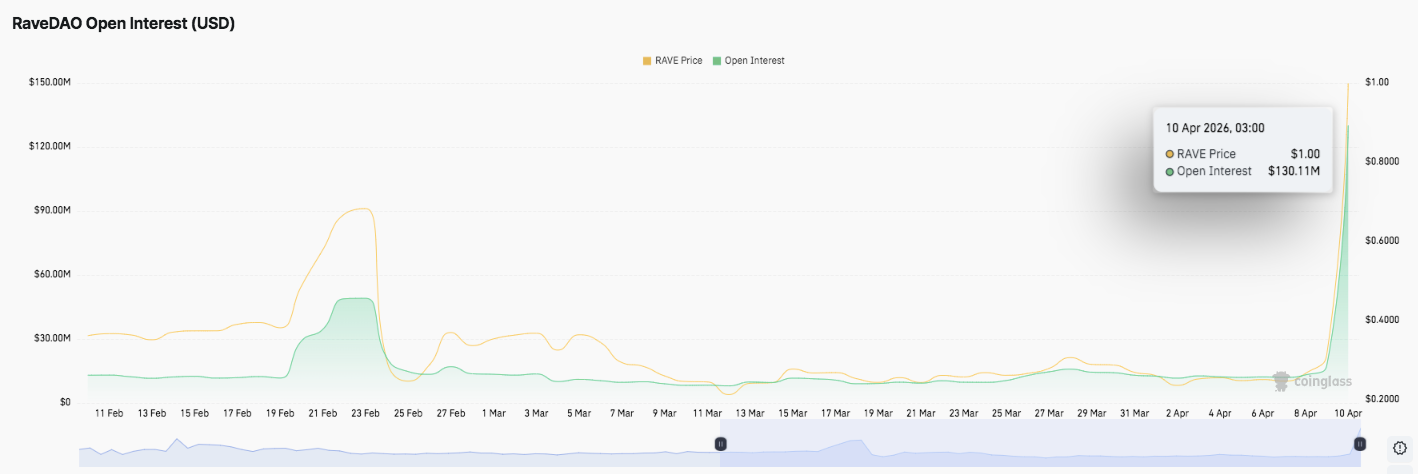Click the coinglass watermark logo
Screen dimensions: 1418x474
tap(1312, 381)
